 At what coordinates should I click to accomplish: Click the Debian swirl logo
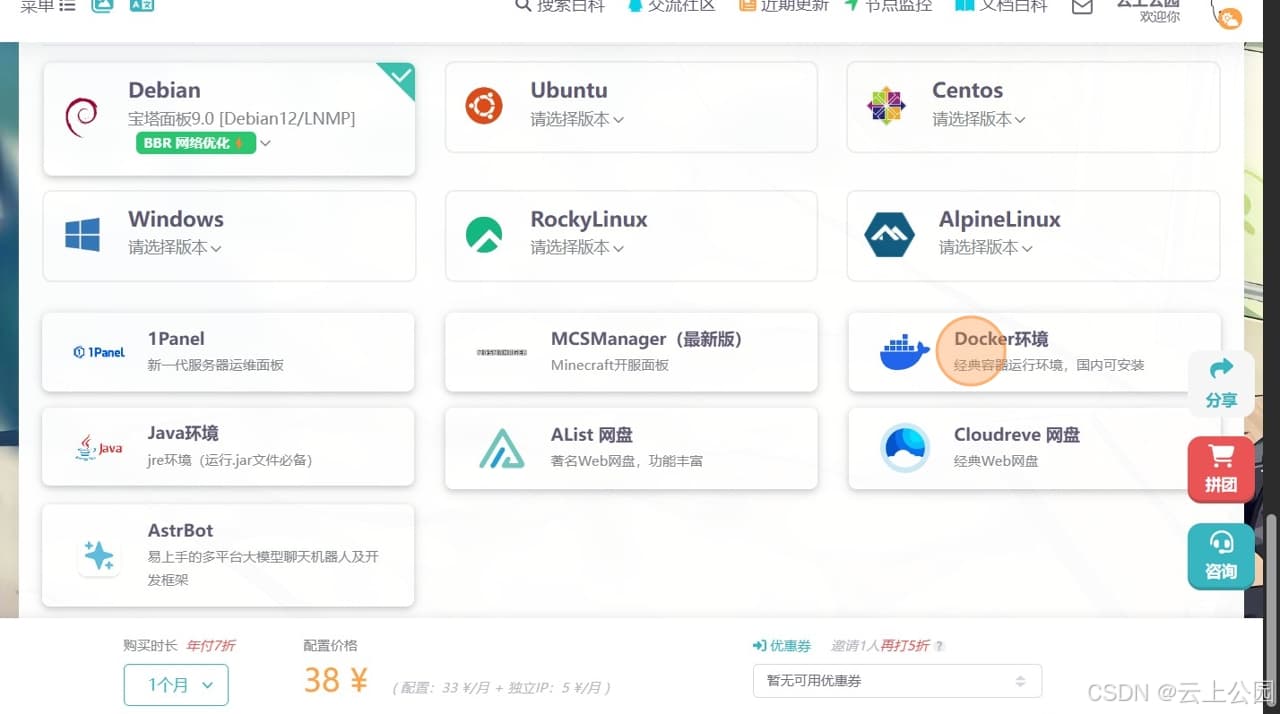(81, 118)
